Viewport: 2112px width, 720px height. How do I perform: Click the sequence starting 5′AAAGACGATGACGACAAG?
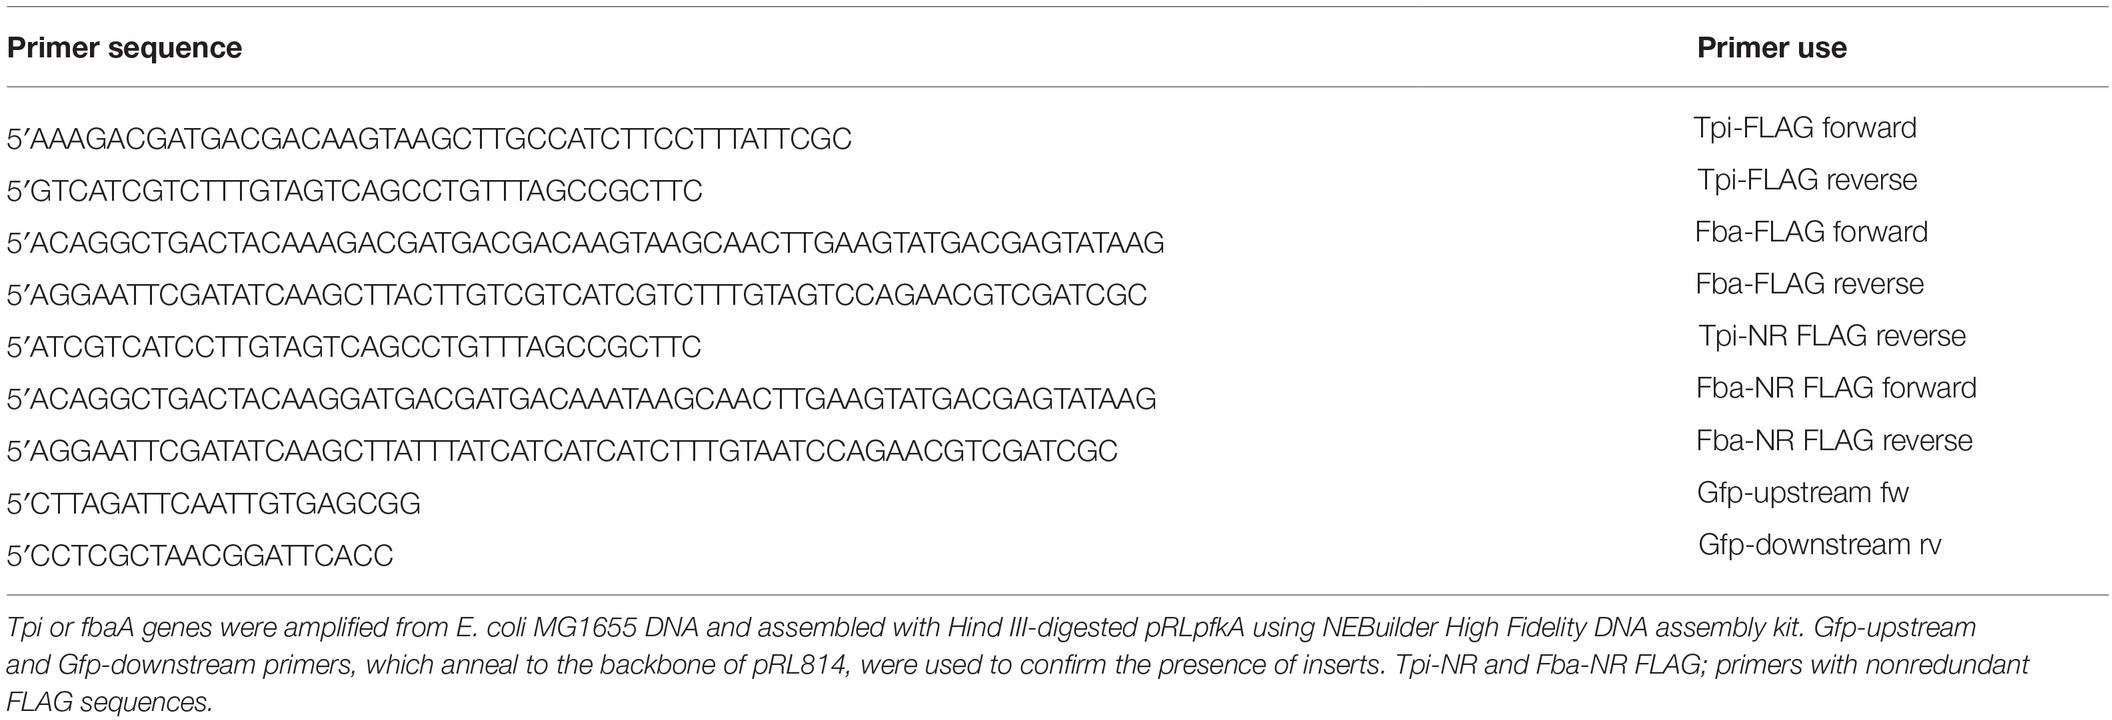(x=429, y=139)
